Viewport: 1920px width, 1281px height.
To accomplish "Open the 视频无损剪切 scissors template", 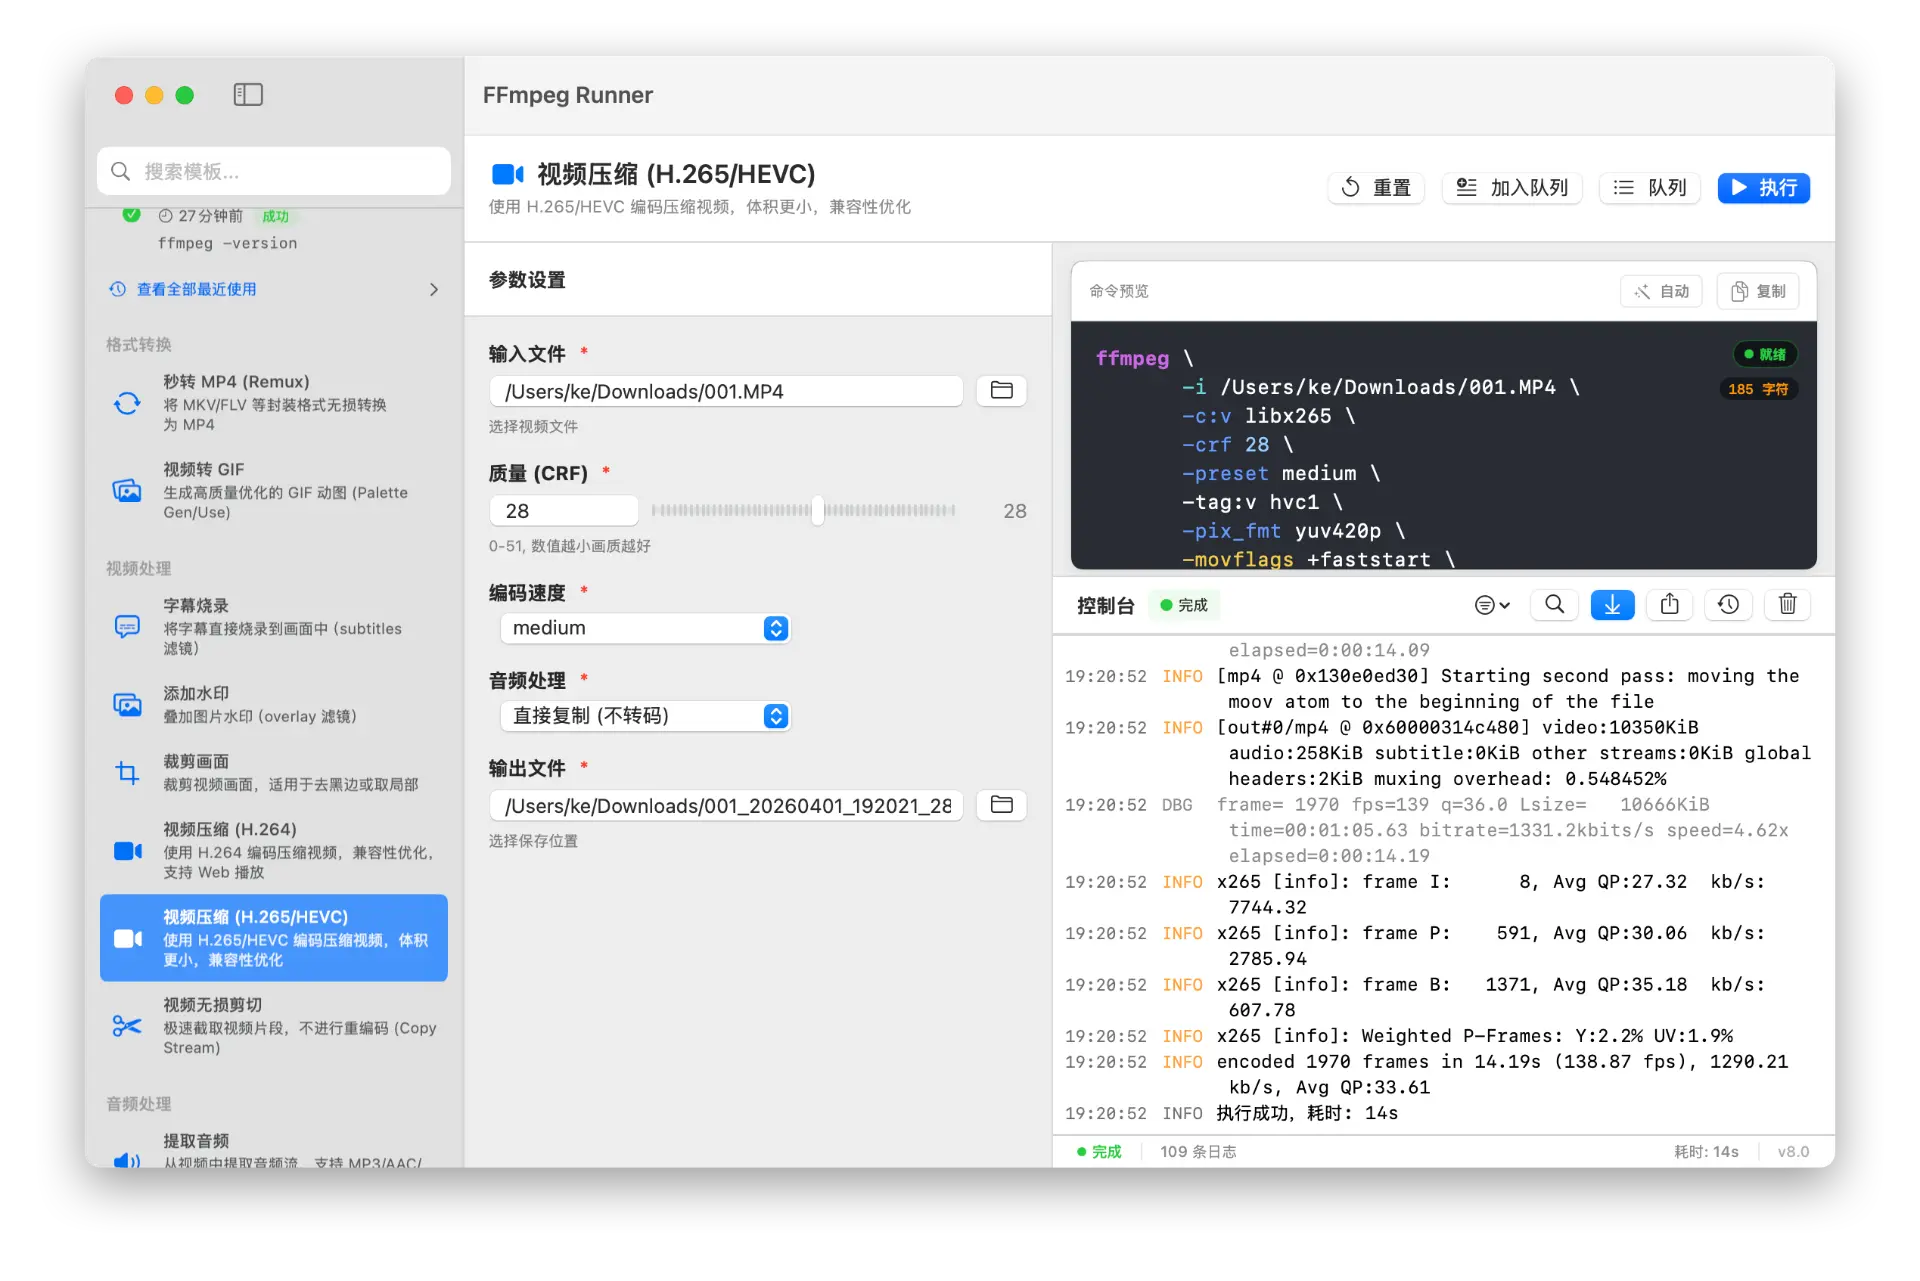I will [273, 1025].
